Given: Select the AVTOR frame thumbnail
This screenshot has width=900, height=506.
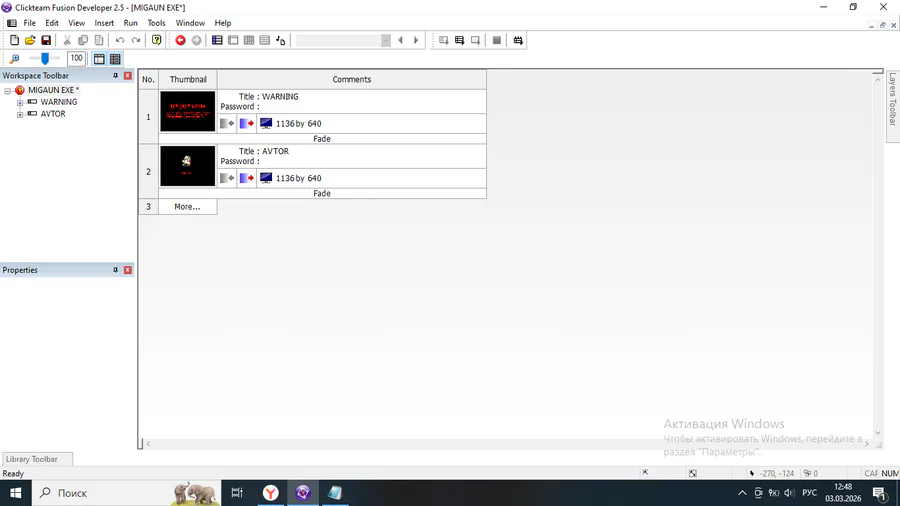Looking at the screenshot, I should 188,166.
